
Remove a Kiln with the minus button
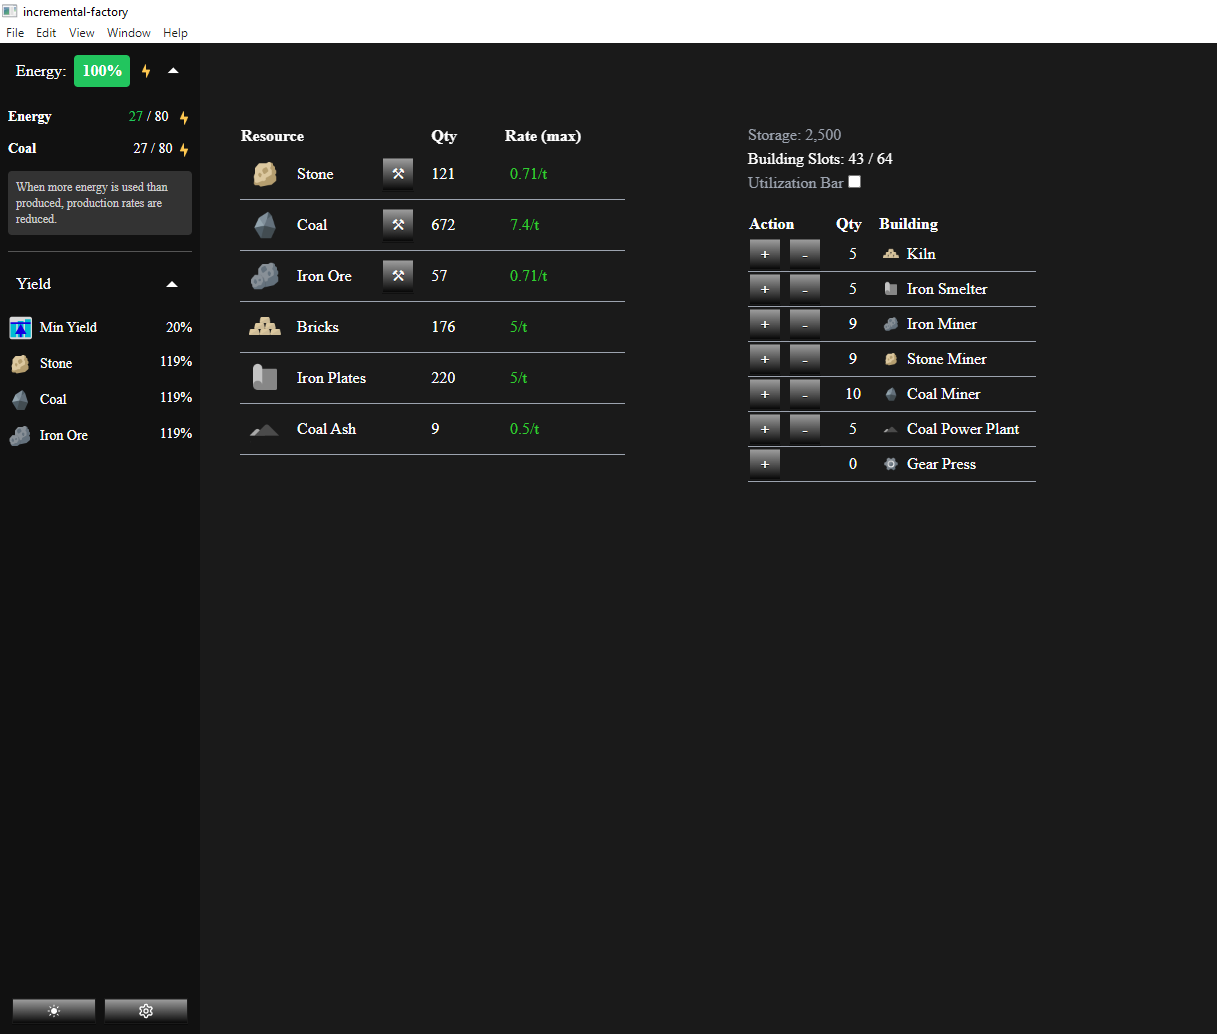805,254
